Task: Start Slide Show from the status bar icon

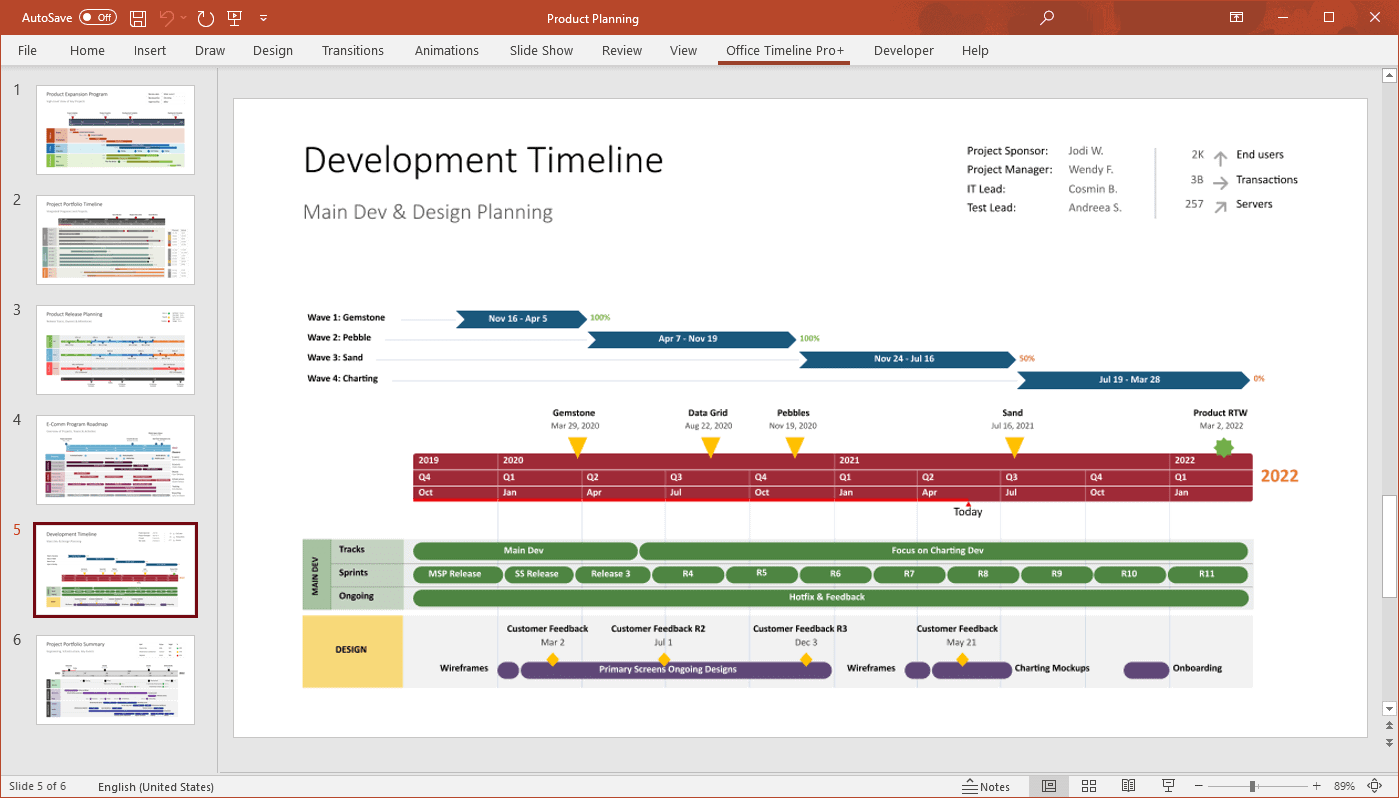Action: click(x=1168, y=786)
